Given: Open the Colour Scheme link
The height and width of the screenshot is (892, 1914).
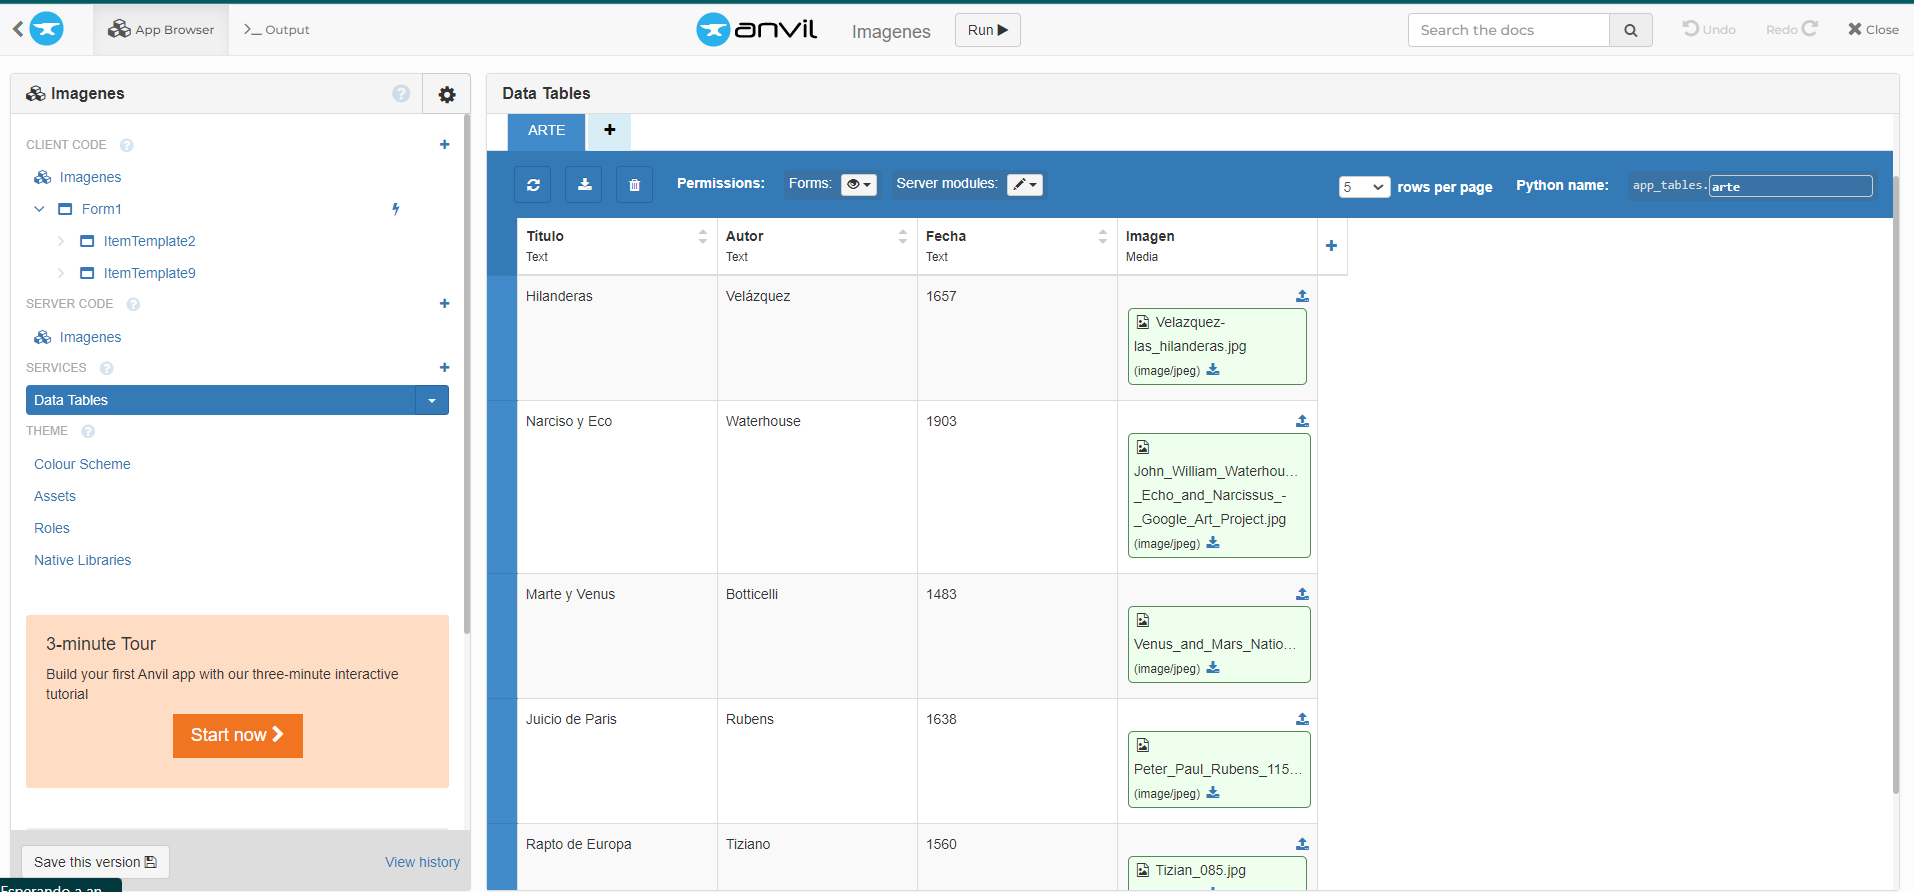Looking at the screenshot, I should (x=82, y=464).
